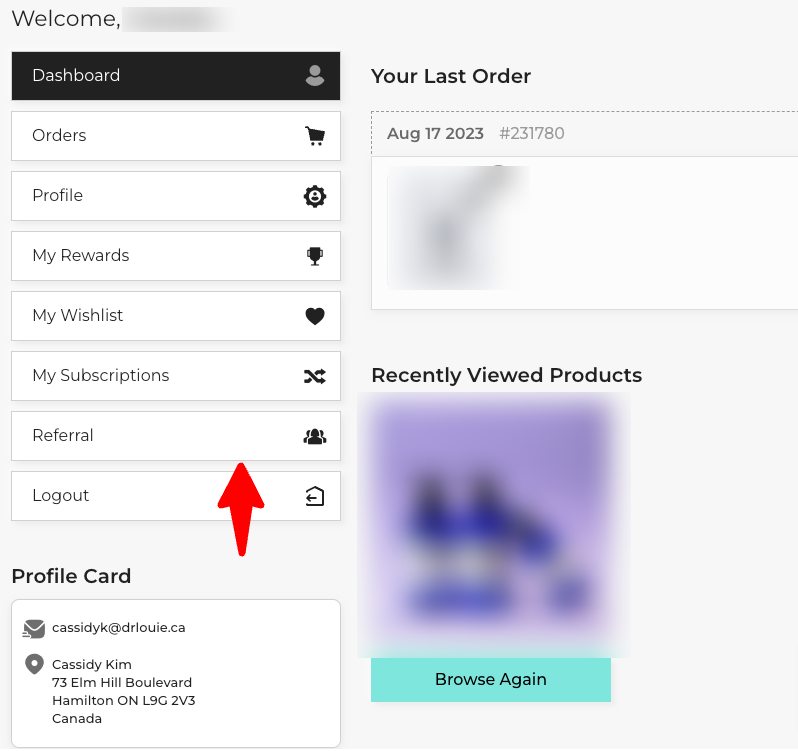
Task: Click the Logout exit arrow icon
Action: [315, 496]
